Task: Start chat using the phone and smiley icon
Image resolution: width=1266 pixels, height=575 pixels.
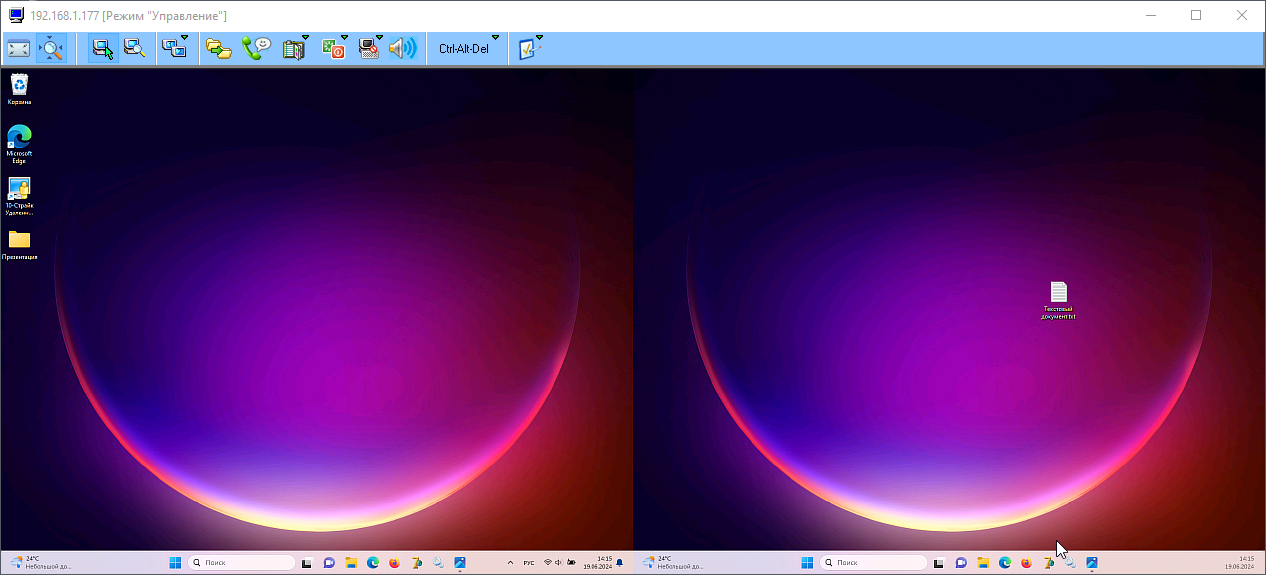Action: tap(256, 48)
